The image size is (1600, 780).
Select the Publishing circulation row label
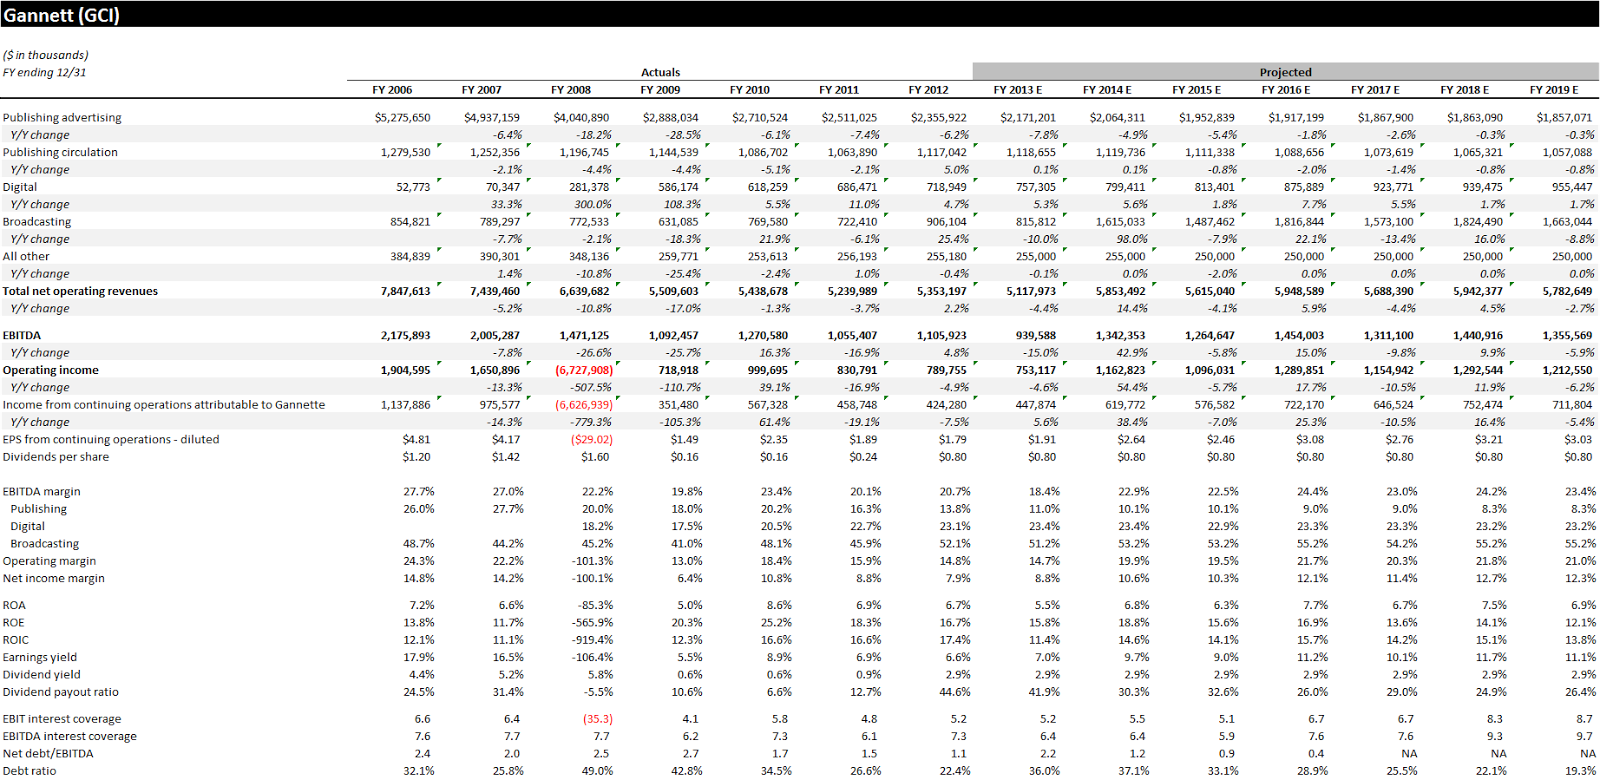[x=60, y=152]
